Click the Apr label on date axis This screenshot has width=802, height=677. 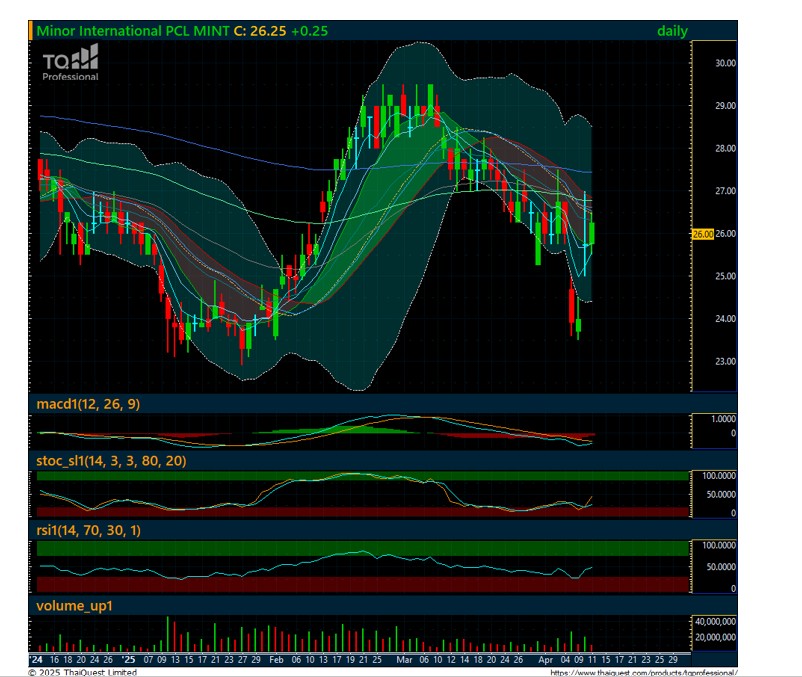pyautogui.click(x=546, y=660)
